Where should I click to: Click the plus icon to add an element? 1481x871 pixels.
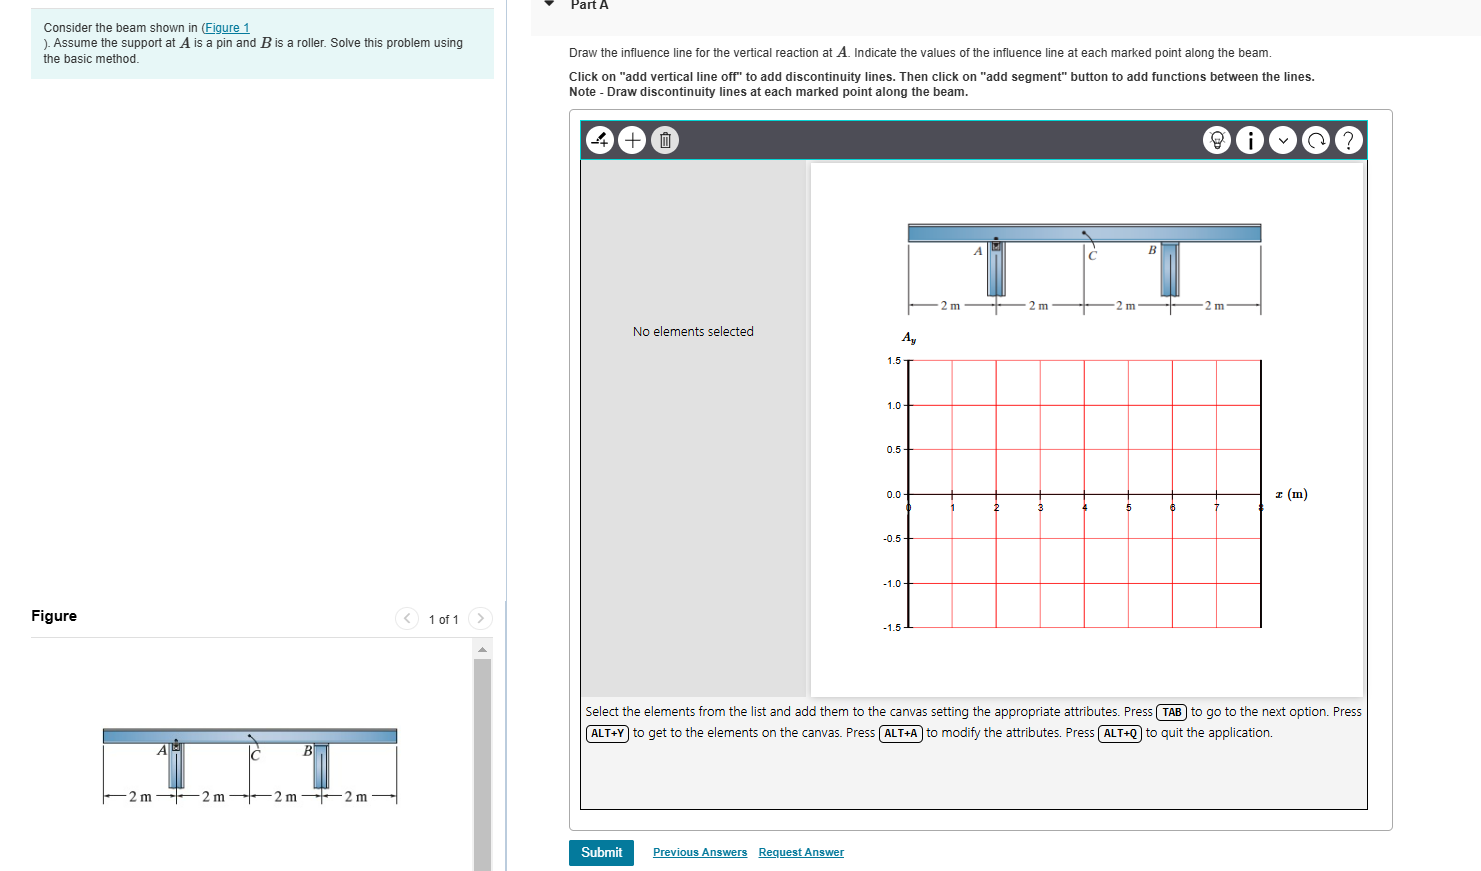(x=631, y=140)
